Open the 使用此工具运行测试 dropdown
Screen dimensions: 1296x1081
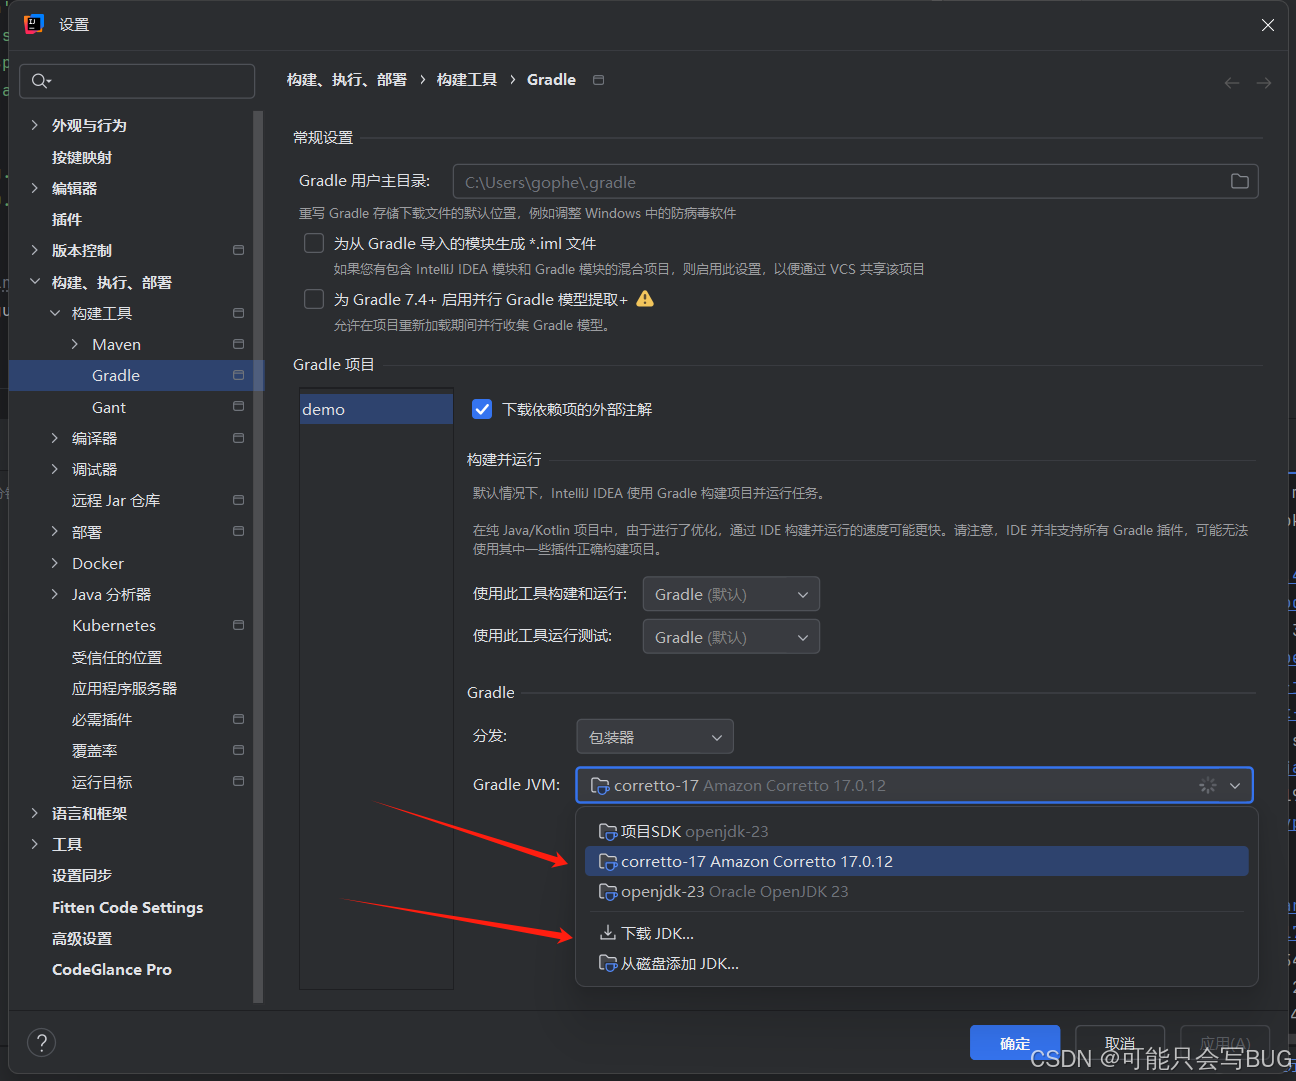click(x=731, y=637)
